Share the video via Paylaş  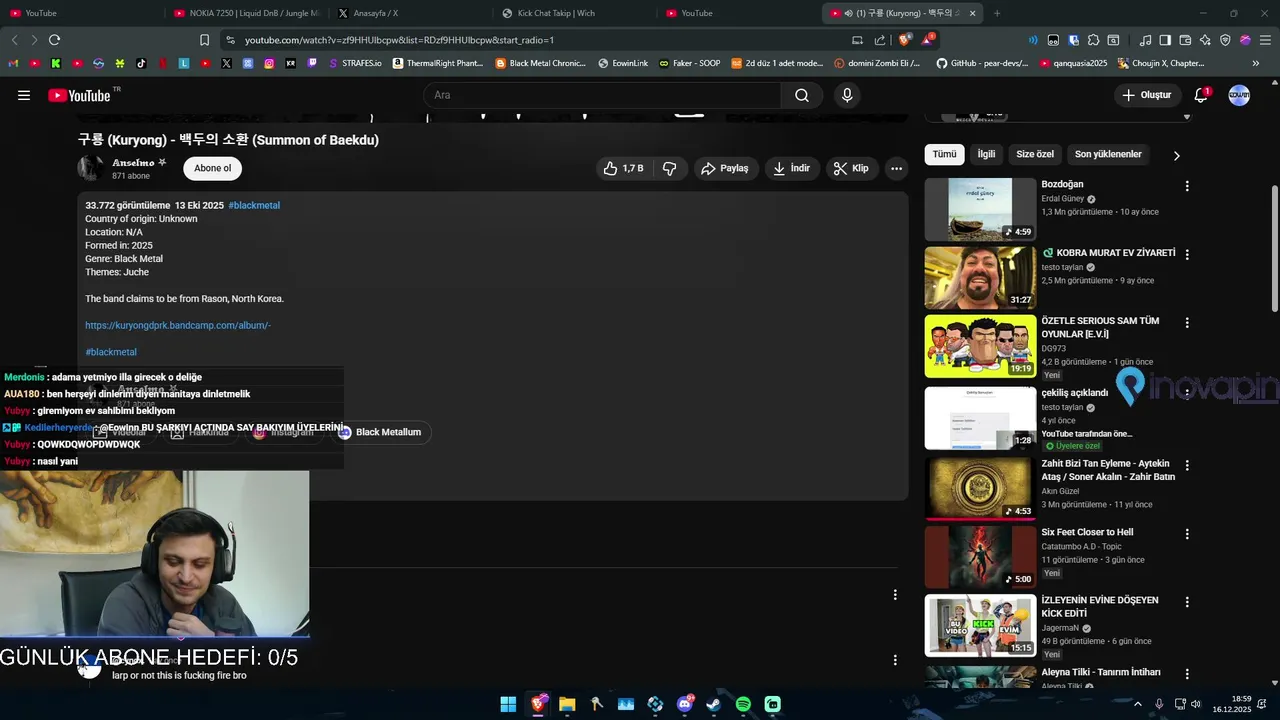coord(725,168)
